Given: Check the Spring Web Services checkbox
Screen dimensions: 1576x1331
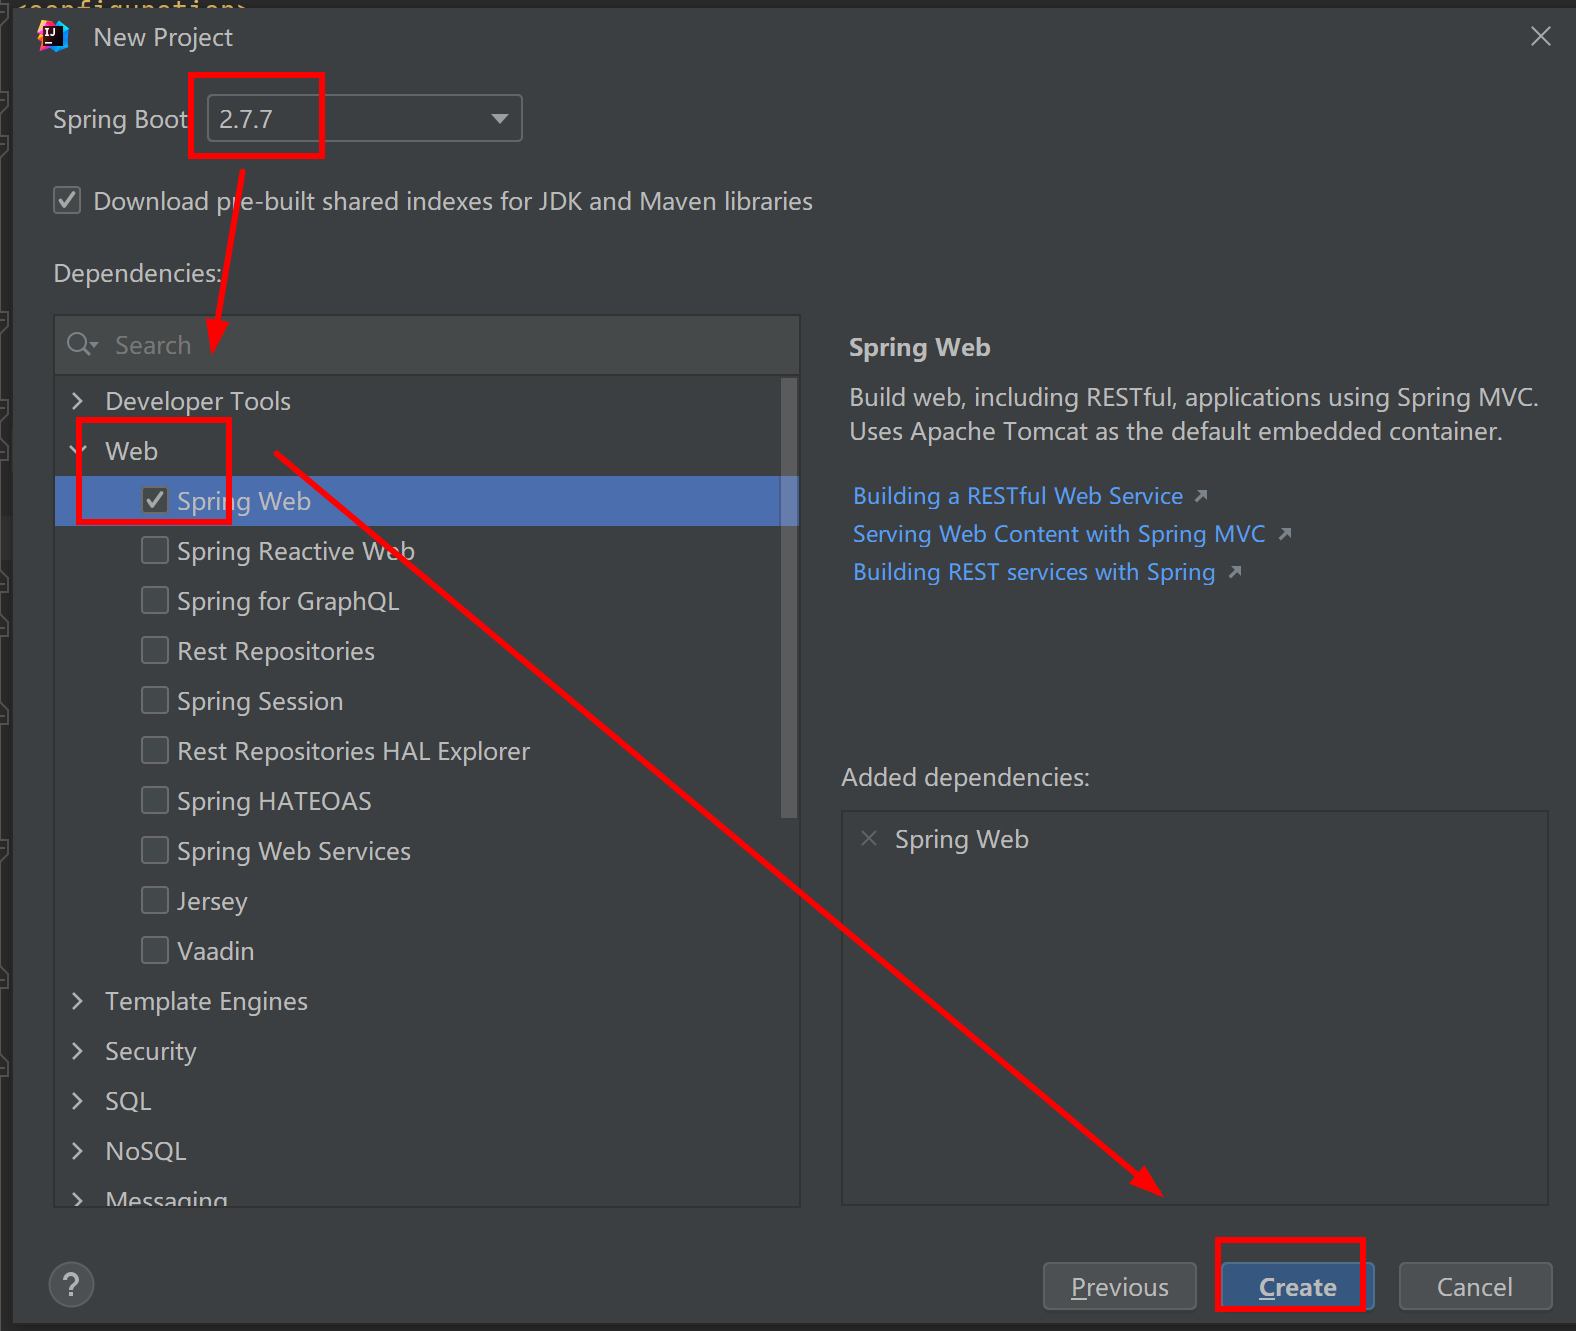Looking at the screenshot, I should pos(155,850).
